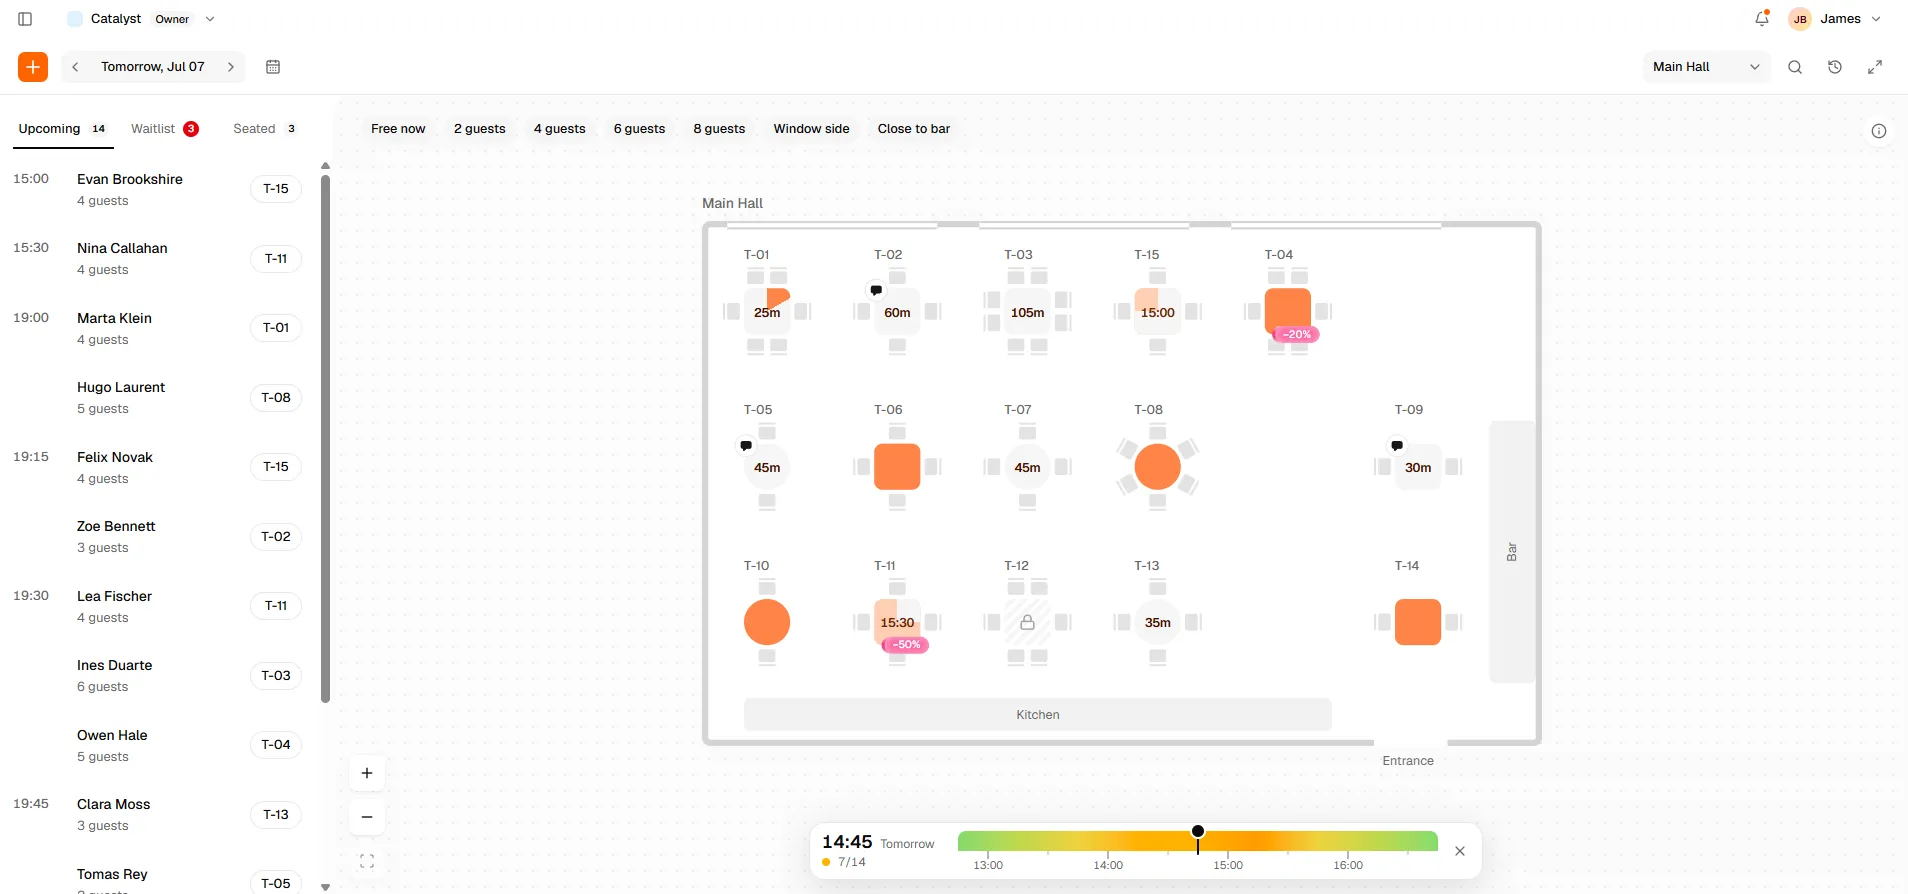The width and height of the screenshot is (1908, 894).
Task: Toggle the 8 guests filter
Action: (x=720, y=129)
